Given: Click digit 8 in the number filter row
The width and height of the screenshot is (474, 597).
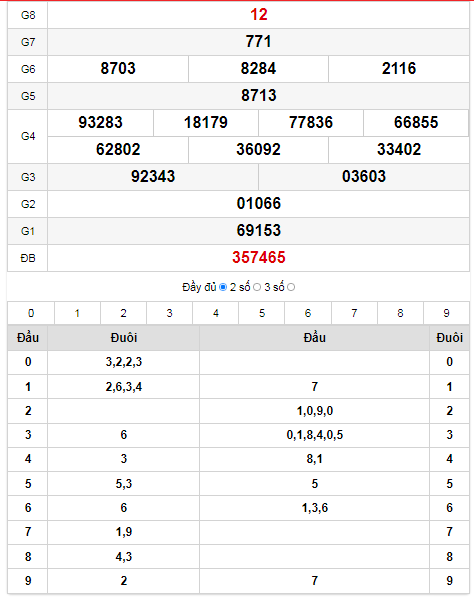Looking at the screenshot, I should (400, 313).
